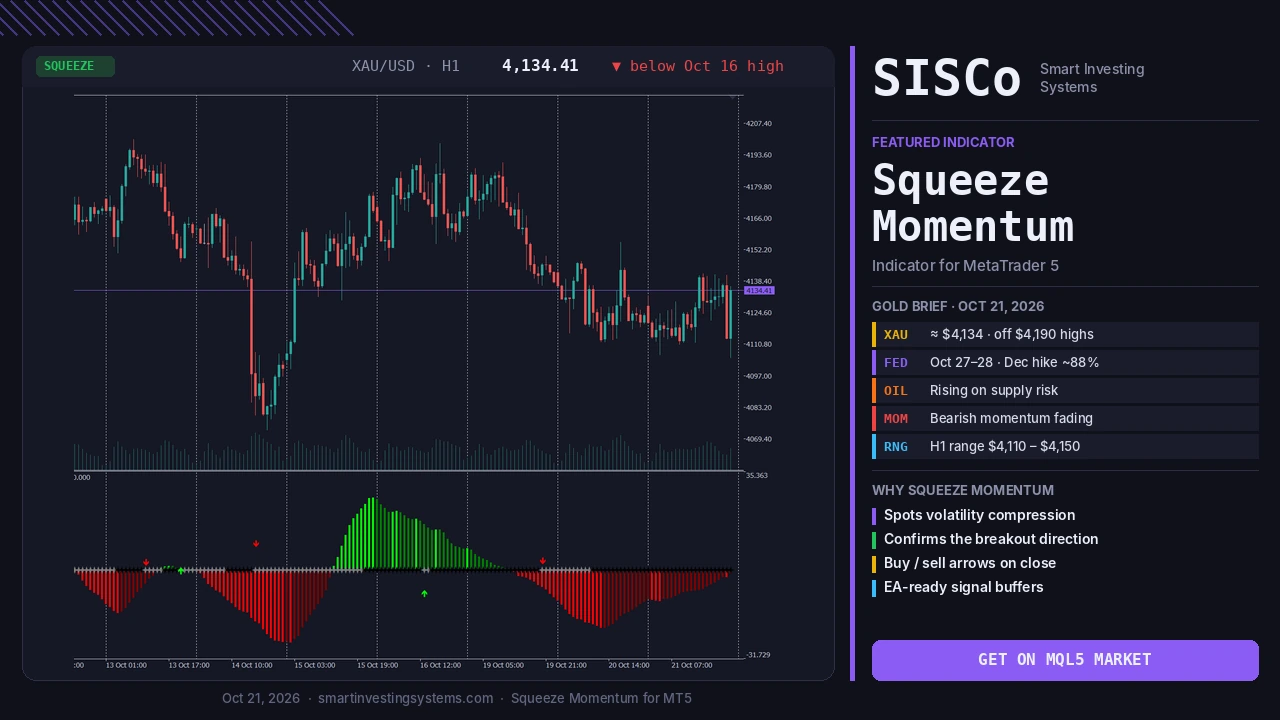Click the 13 Oct 01:00 time label
Viewport: 1280px width, 720px height.
pos(127,665)
